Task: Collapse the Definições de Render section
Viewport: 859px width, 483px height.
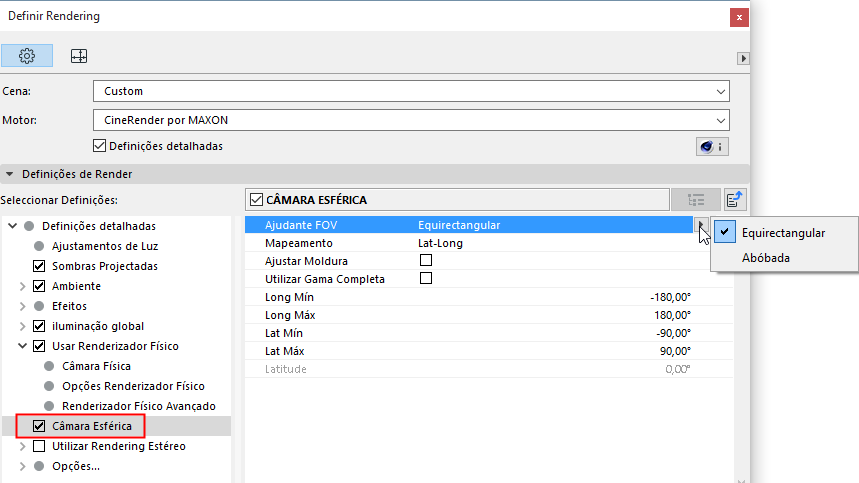Action: pyautogui.click(x=9, y=174)
